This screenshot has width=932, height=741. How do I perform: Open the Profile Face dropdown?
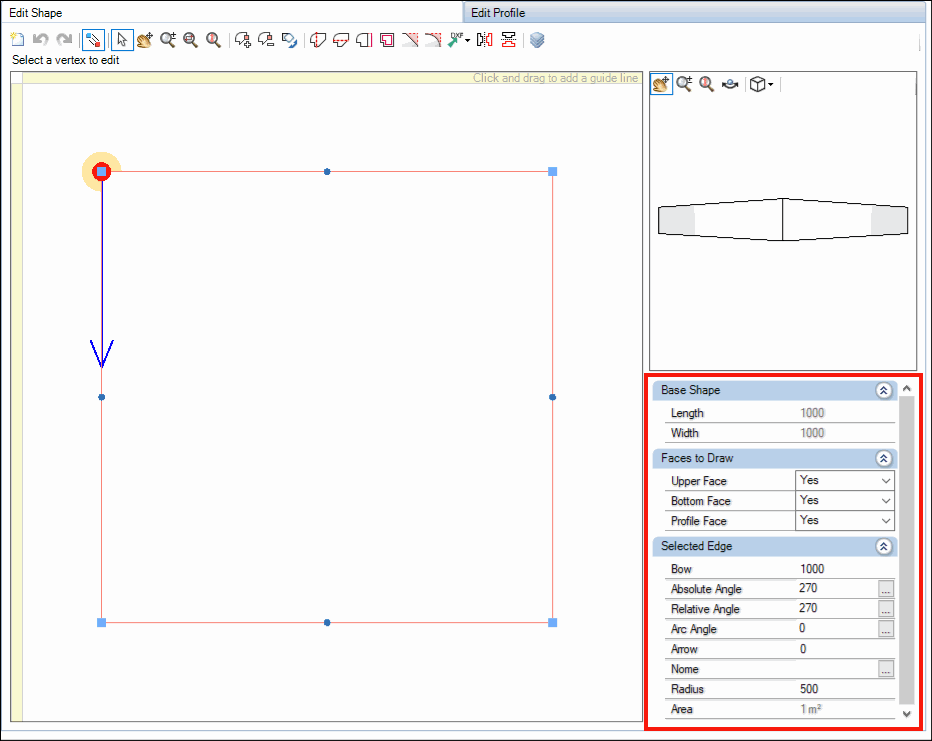845,521
